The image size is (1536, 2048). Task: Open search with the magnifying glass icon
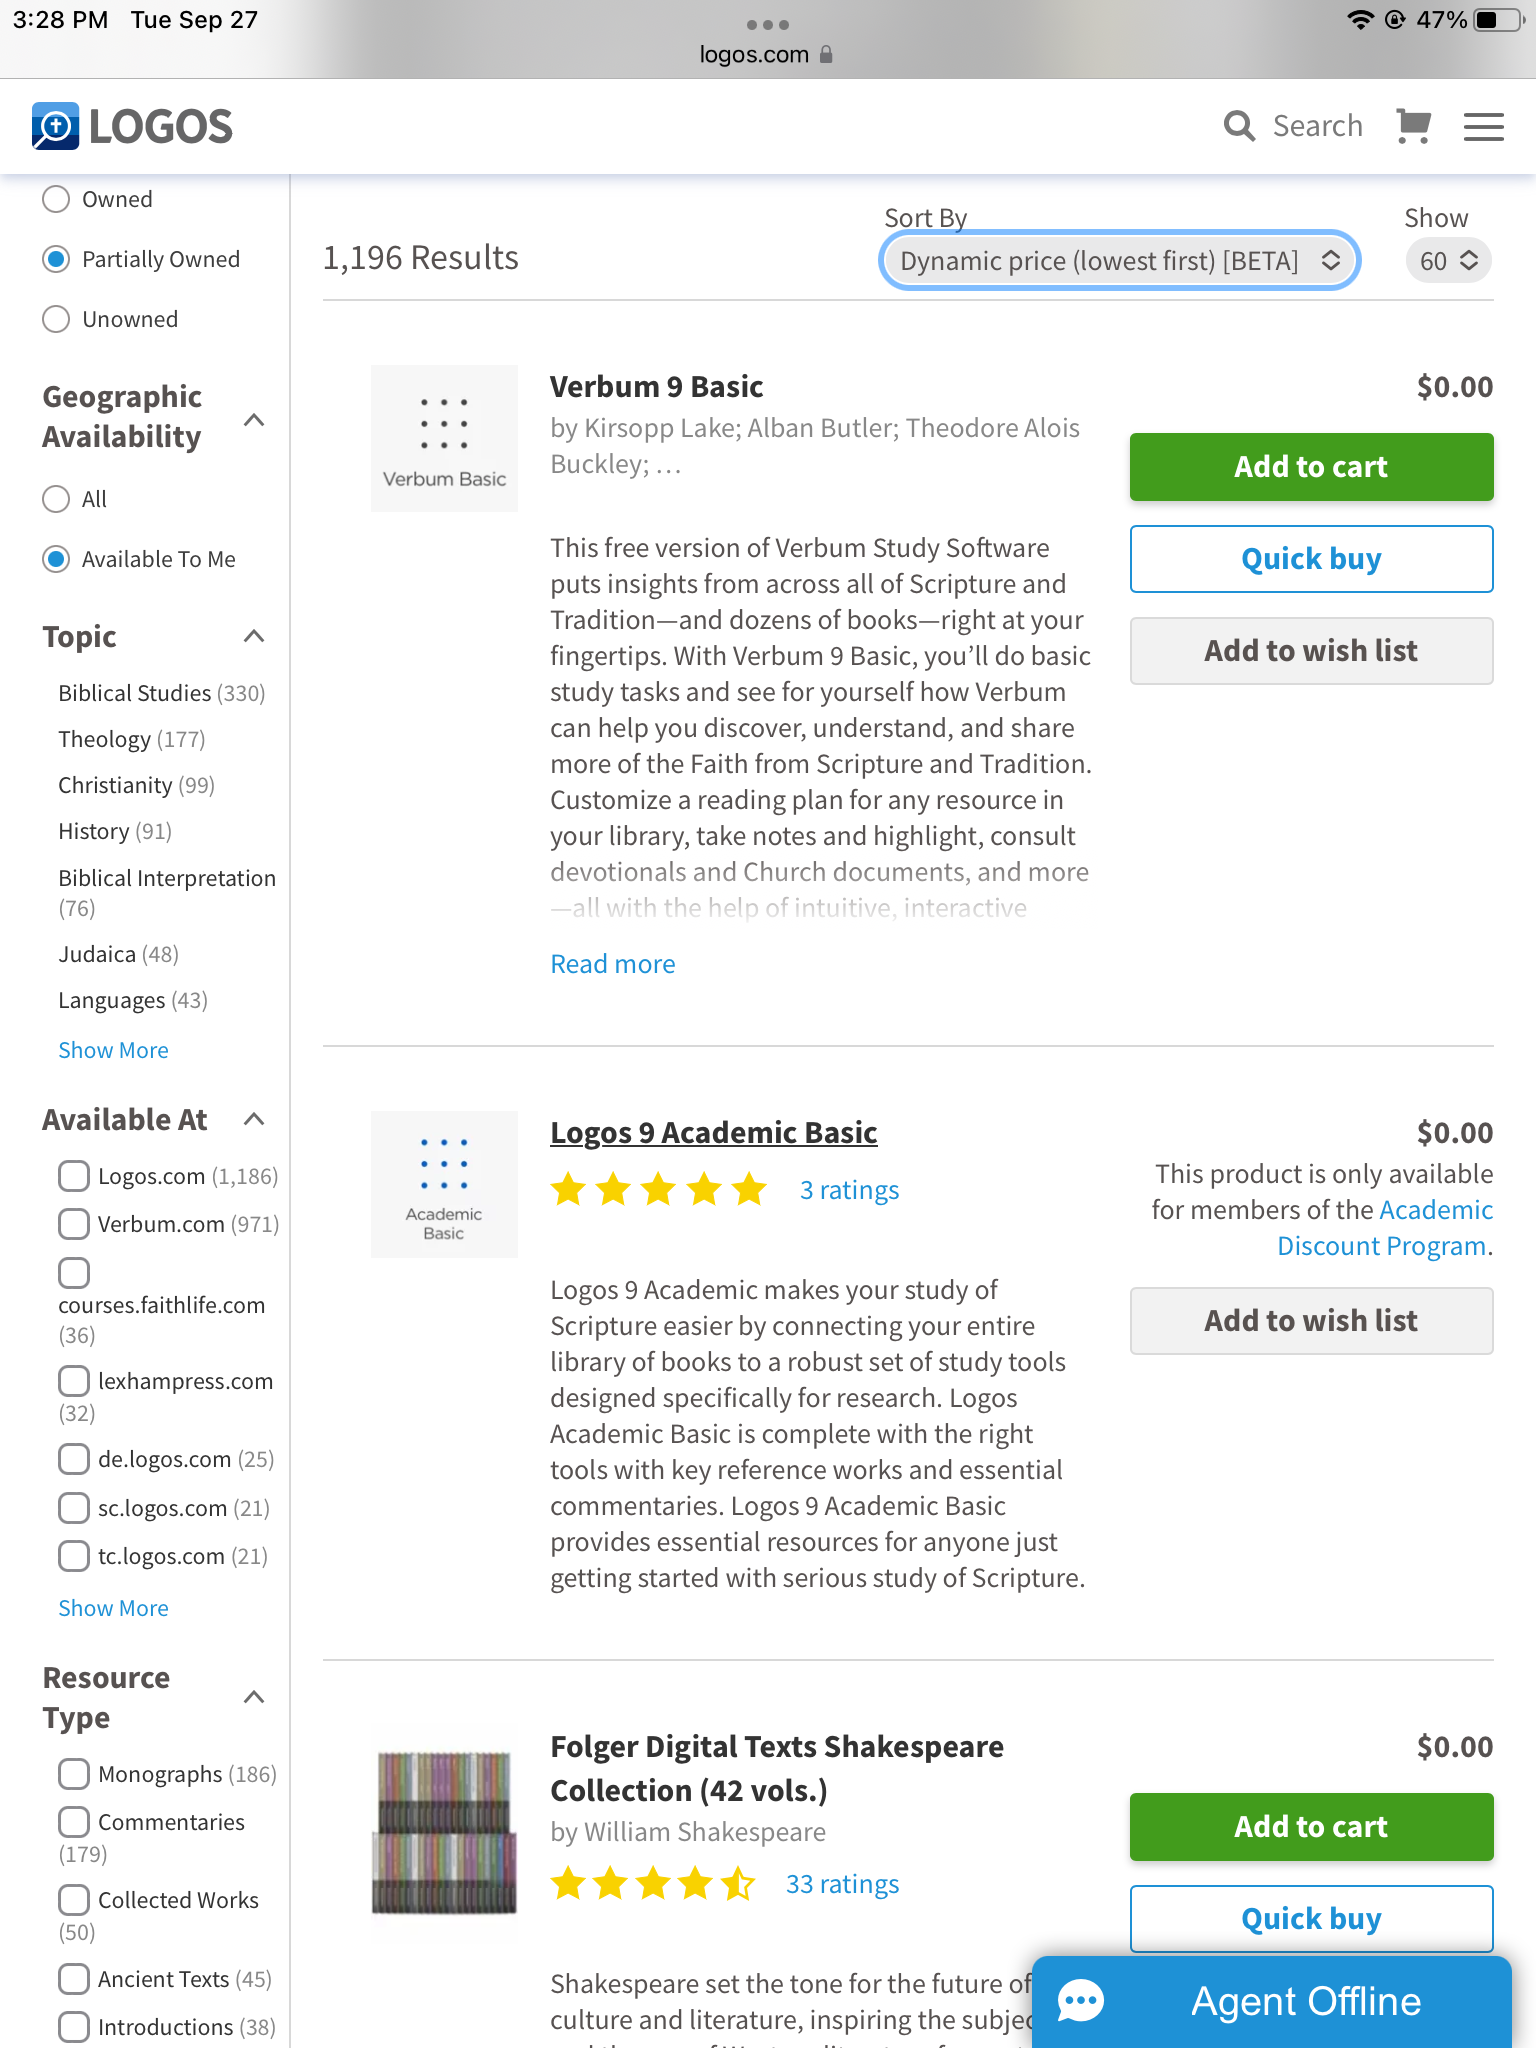point(1239,126)
